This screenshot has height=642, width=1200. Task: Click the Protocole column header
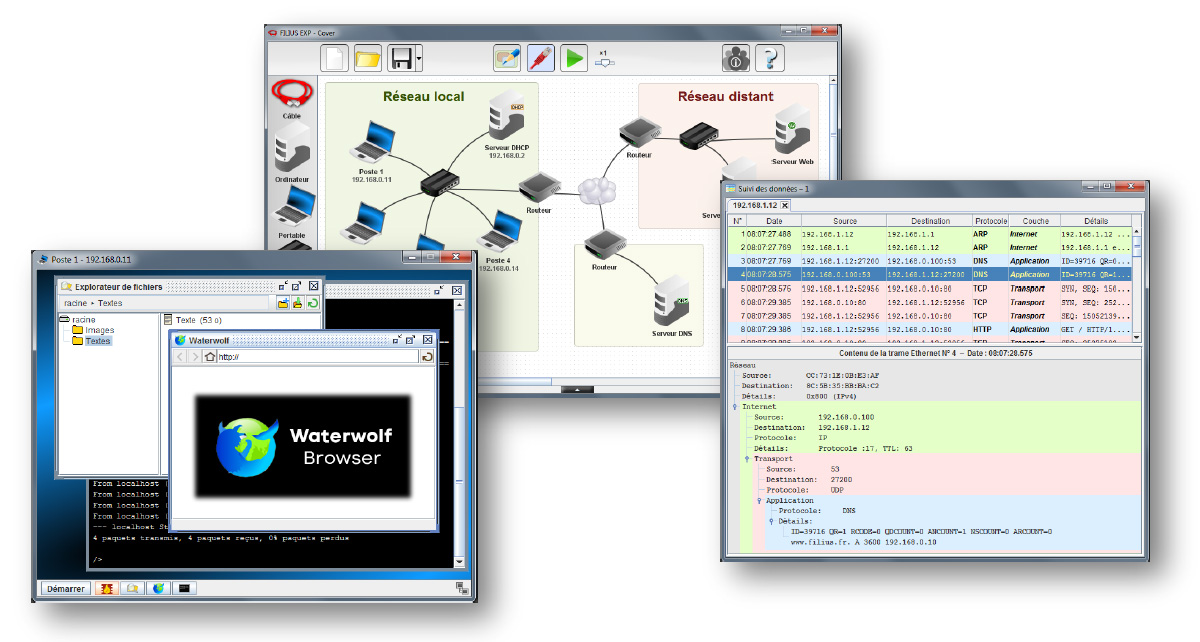[990, 220]
